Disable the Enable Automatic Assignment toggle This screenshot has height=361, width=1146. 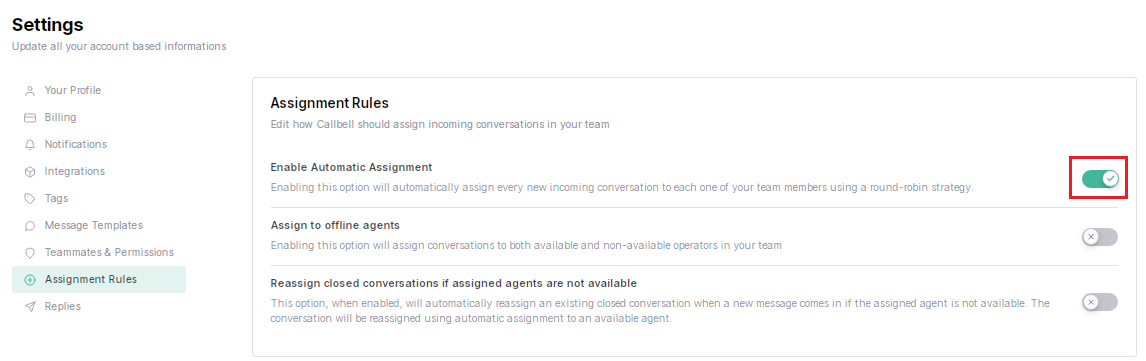point(1100,178)
